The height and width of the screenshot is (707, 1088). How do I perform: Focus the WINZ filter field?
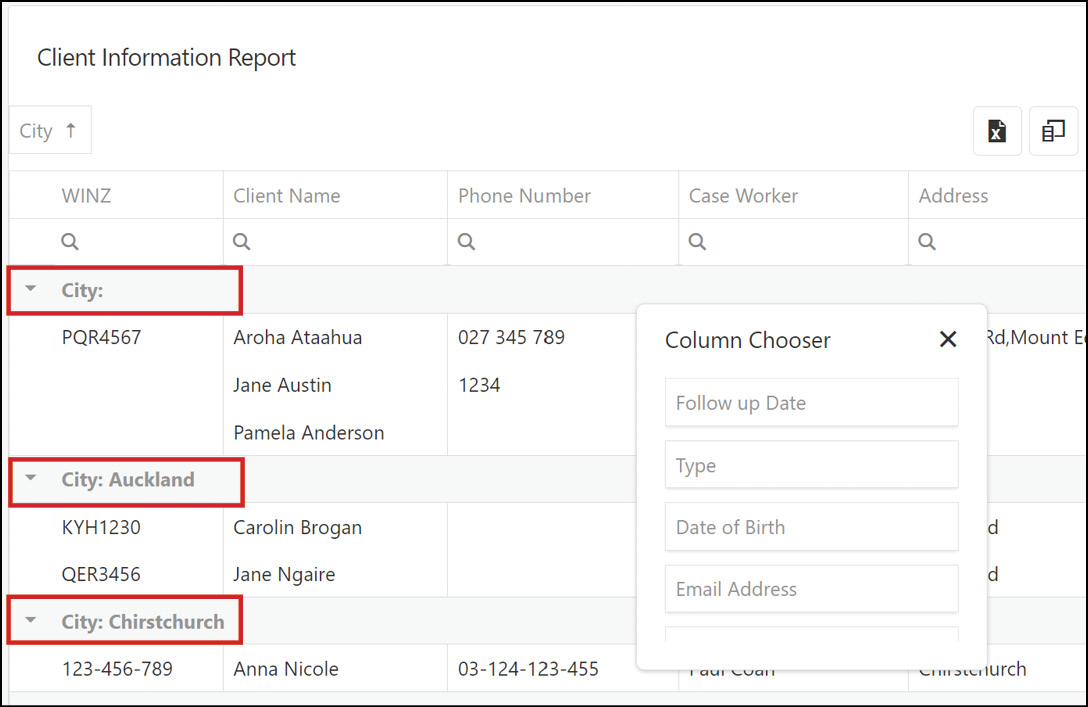[116, 241]
